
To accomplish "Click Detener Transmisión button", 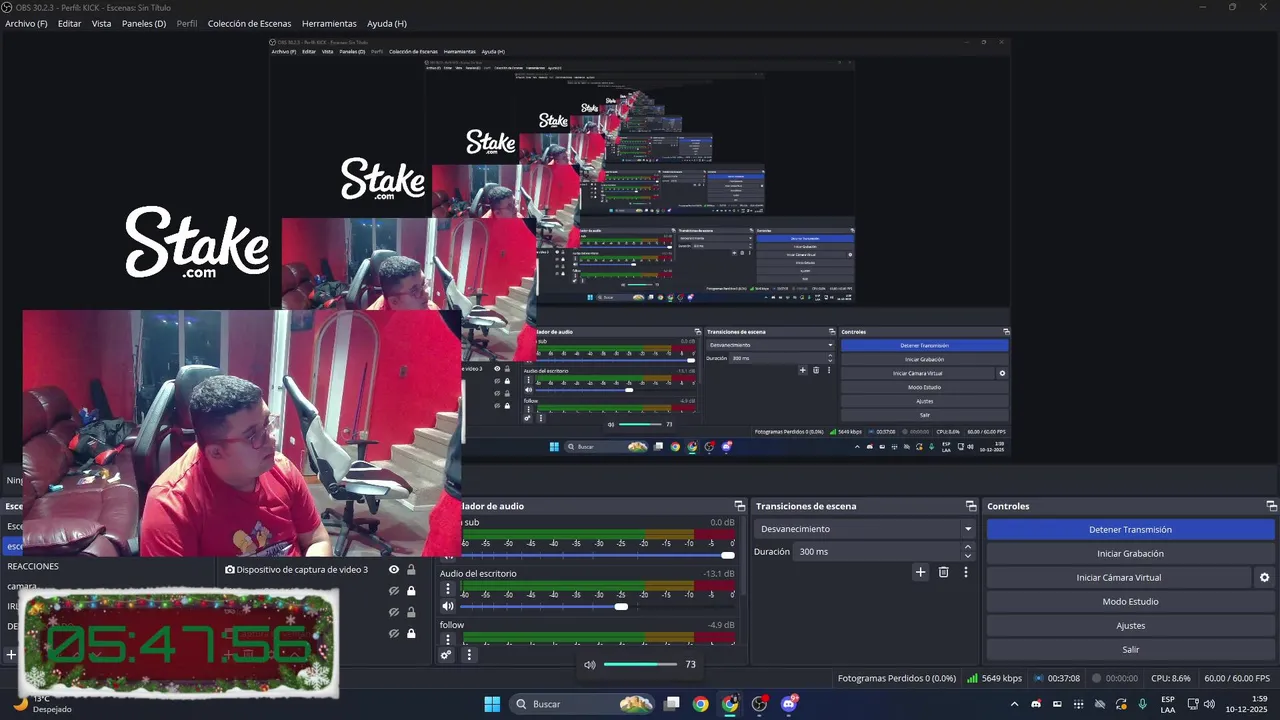I will [x=1130, y=530].
